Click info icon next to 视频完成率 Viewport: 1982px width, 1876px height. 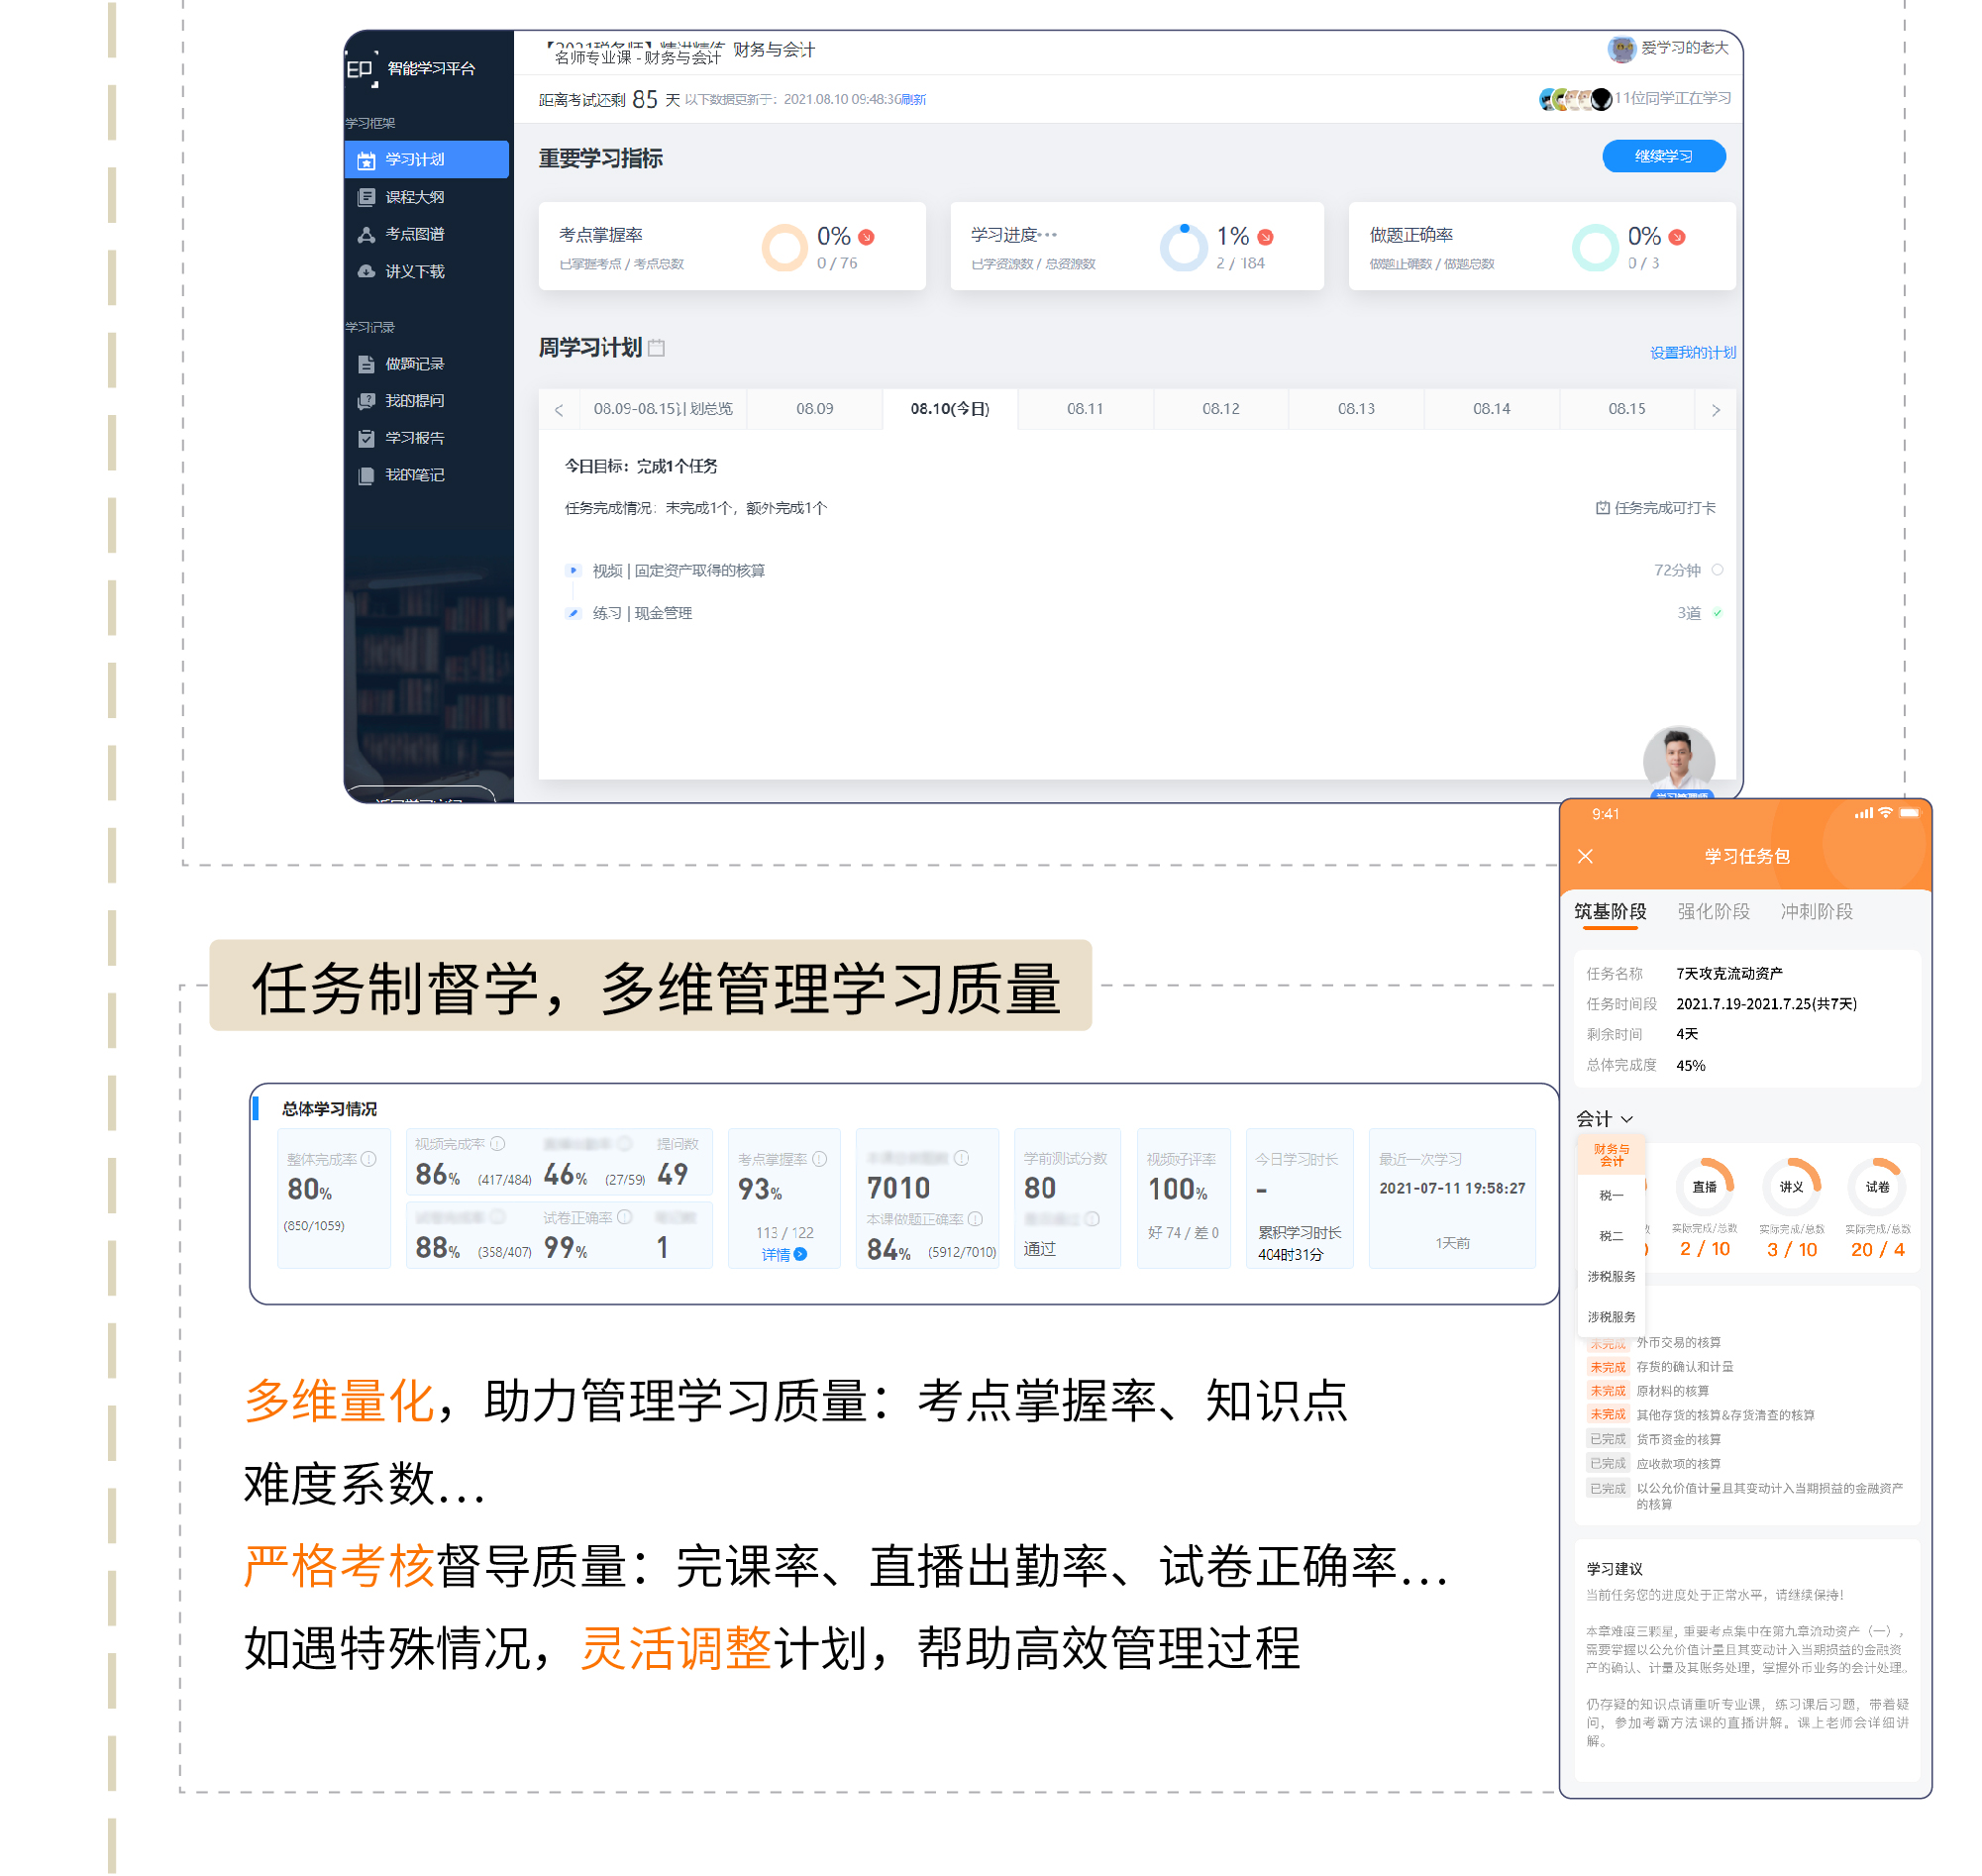click(x=498, y=1144)
